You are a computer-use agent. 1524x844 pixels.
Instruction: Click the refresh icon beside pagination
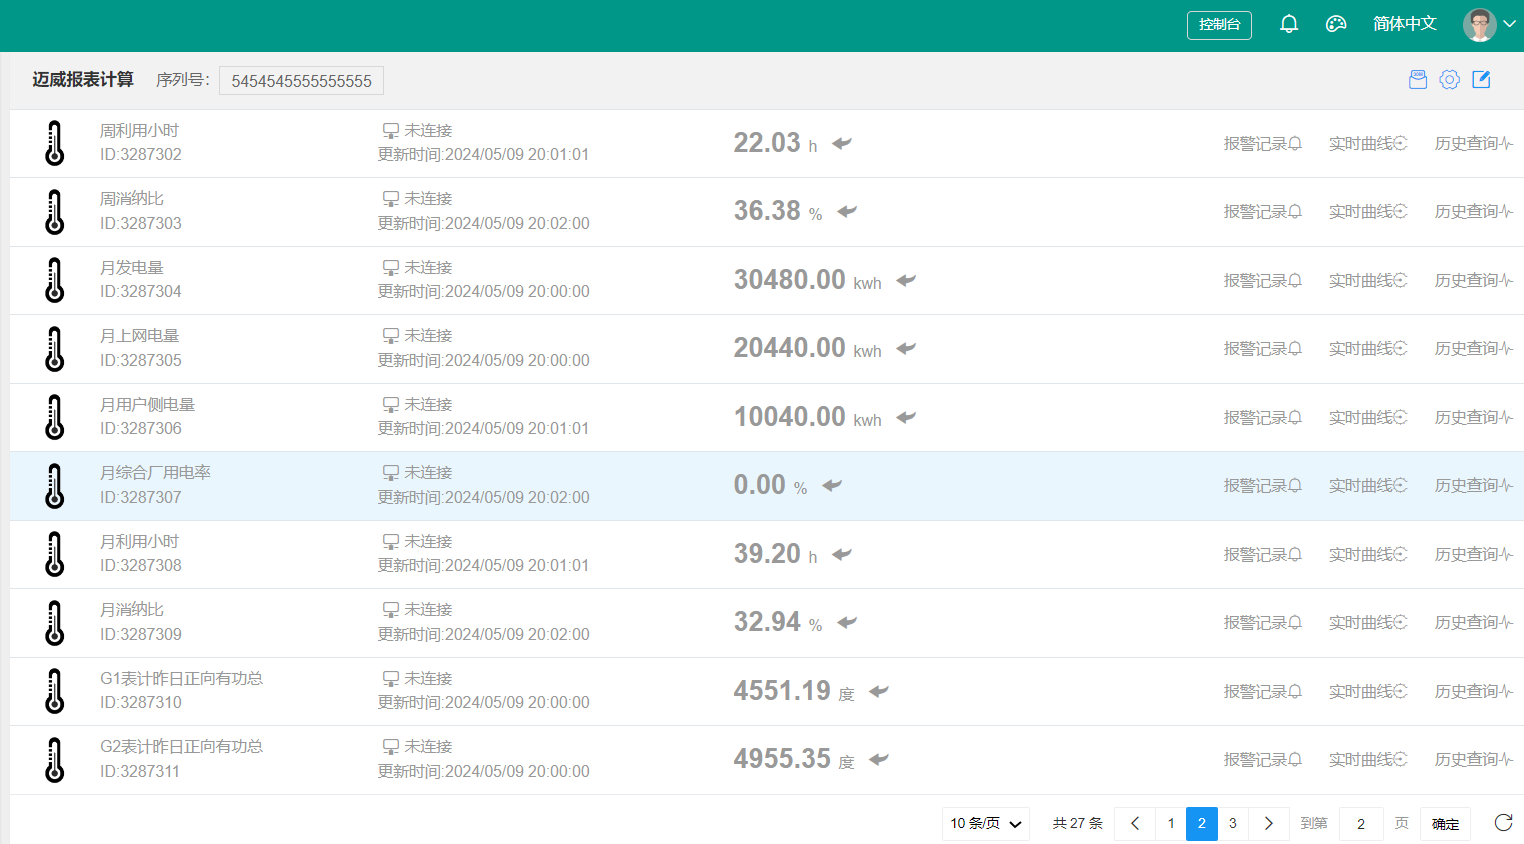point(1503,823)
